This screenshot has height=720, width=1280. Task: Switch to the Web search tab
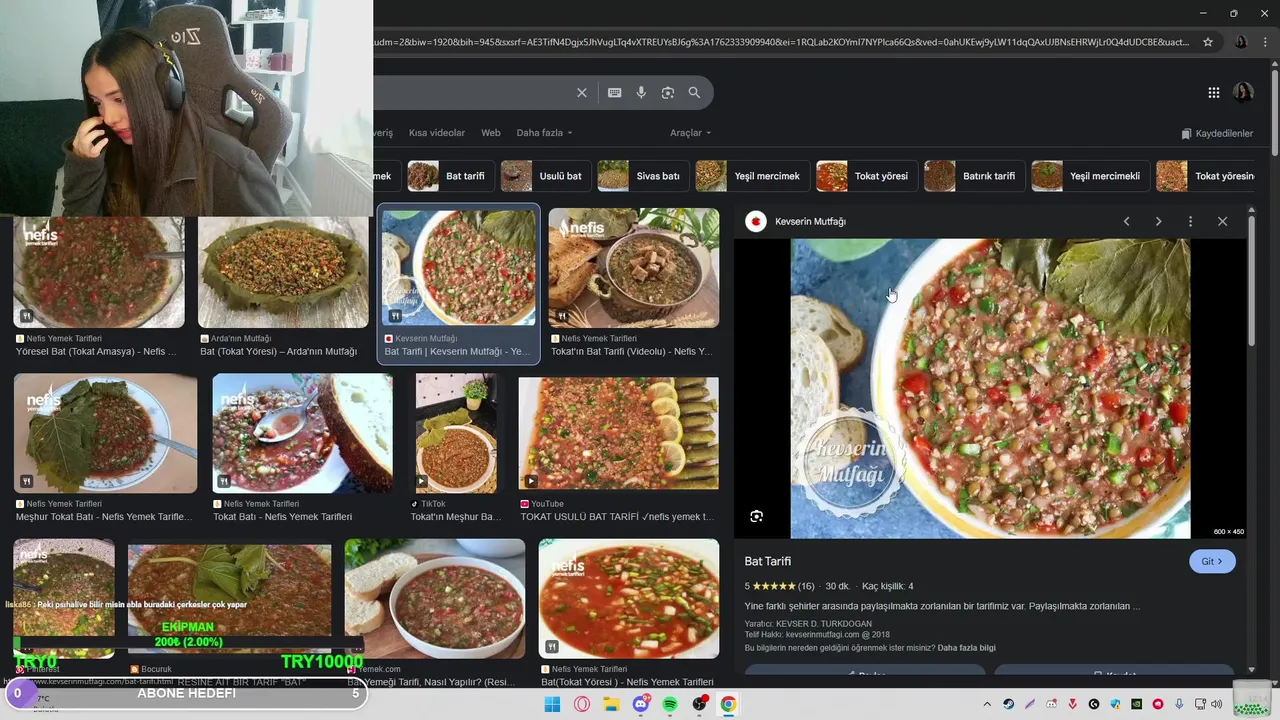[x=491, y=133]
